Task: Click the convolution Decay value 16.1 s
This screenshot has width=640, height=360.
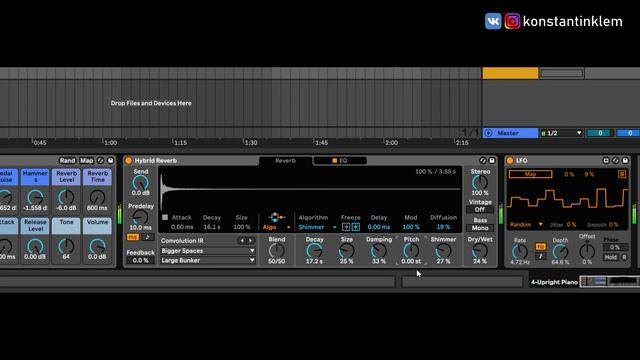Action: 212,227
